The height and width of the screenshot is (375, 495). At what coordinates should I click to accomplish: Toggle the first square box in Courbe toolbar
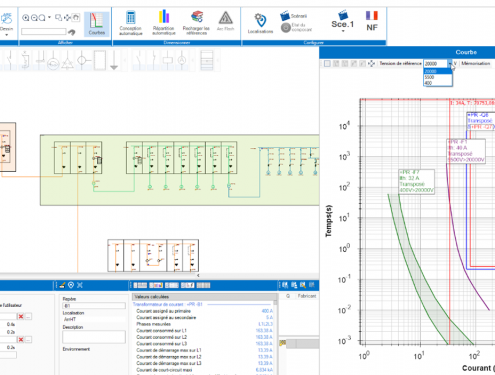[327, 63]
